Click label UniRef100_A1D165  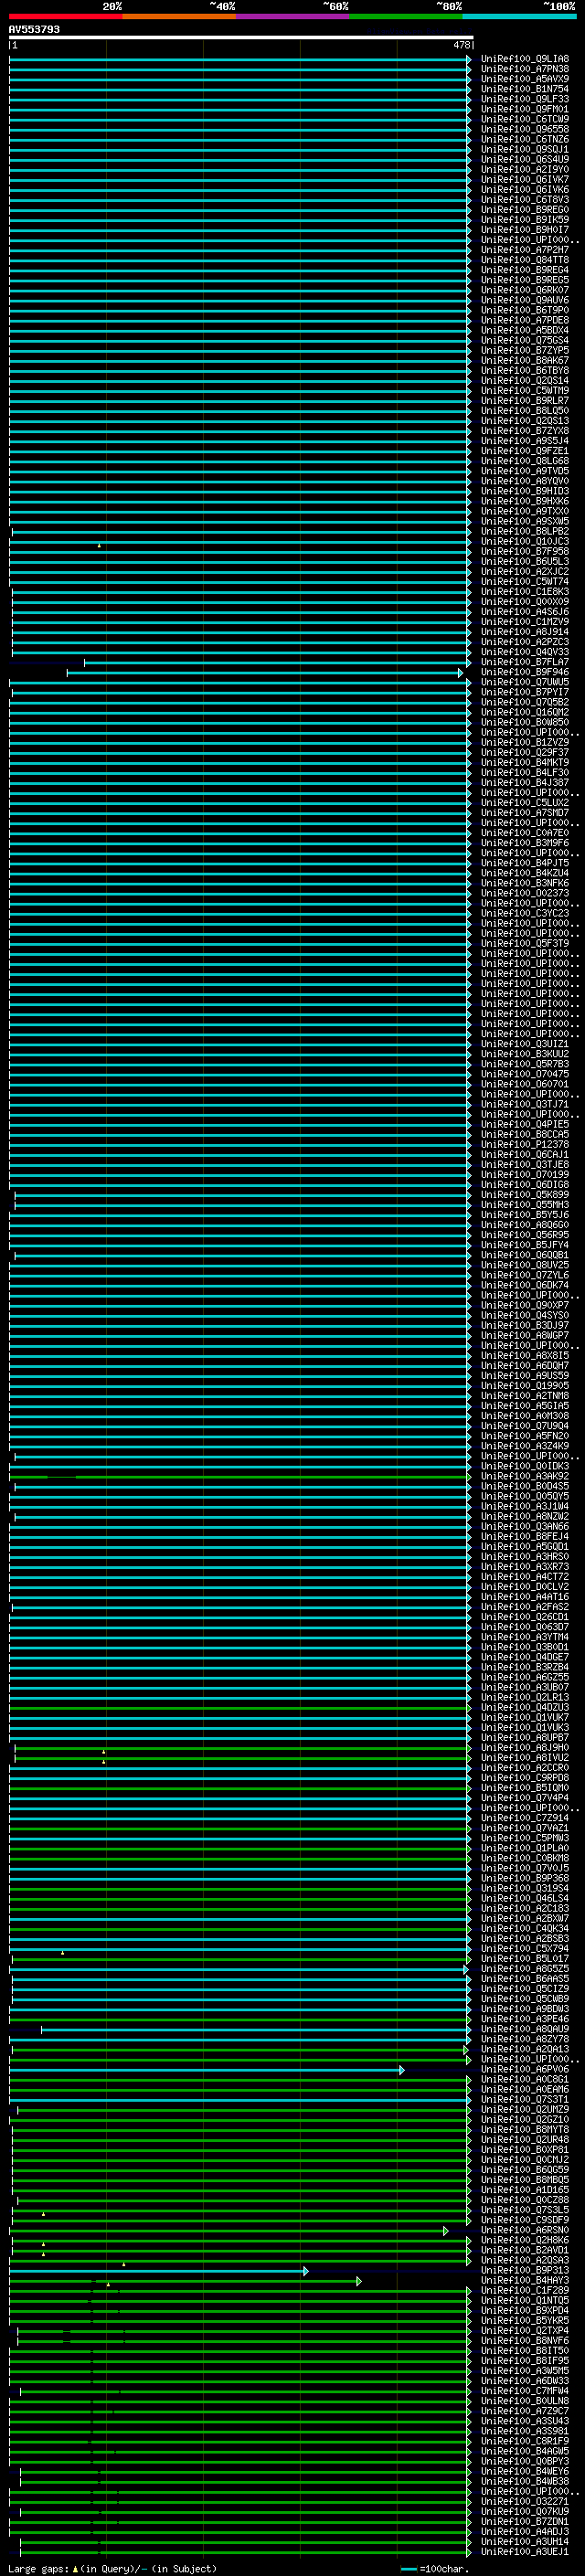525,2190
